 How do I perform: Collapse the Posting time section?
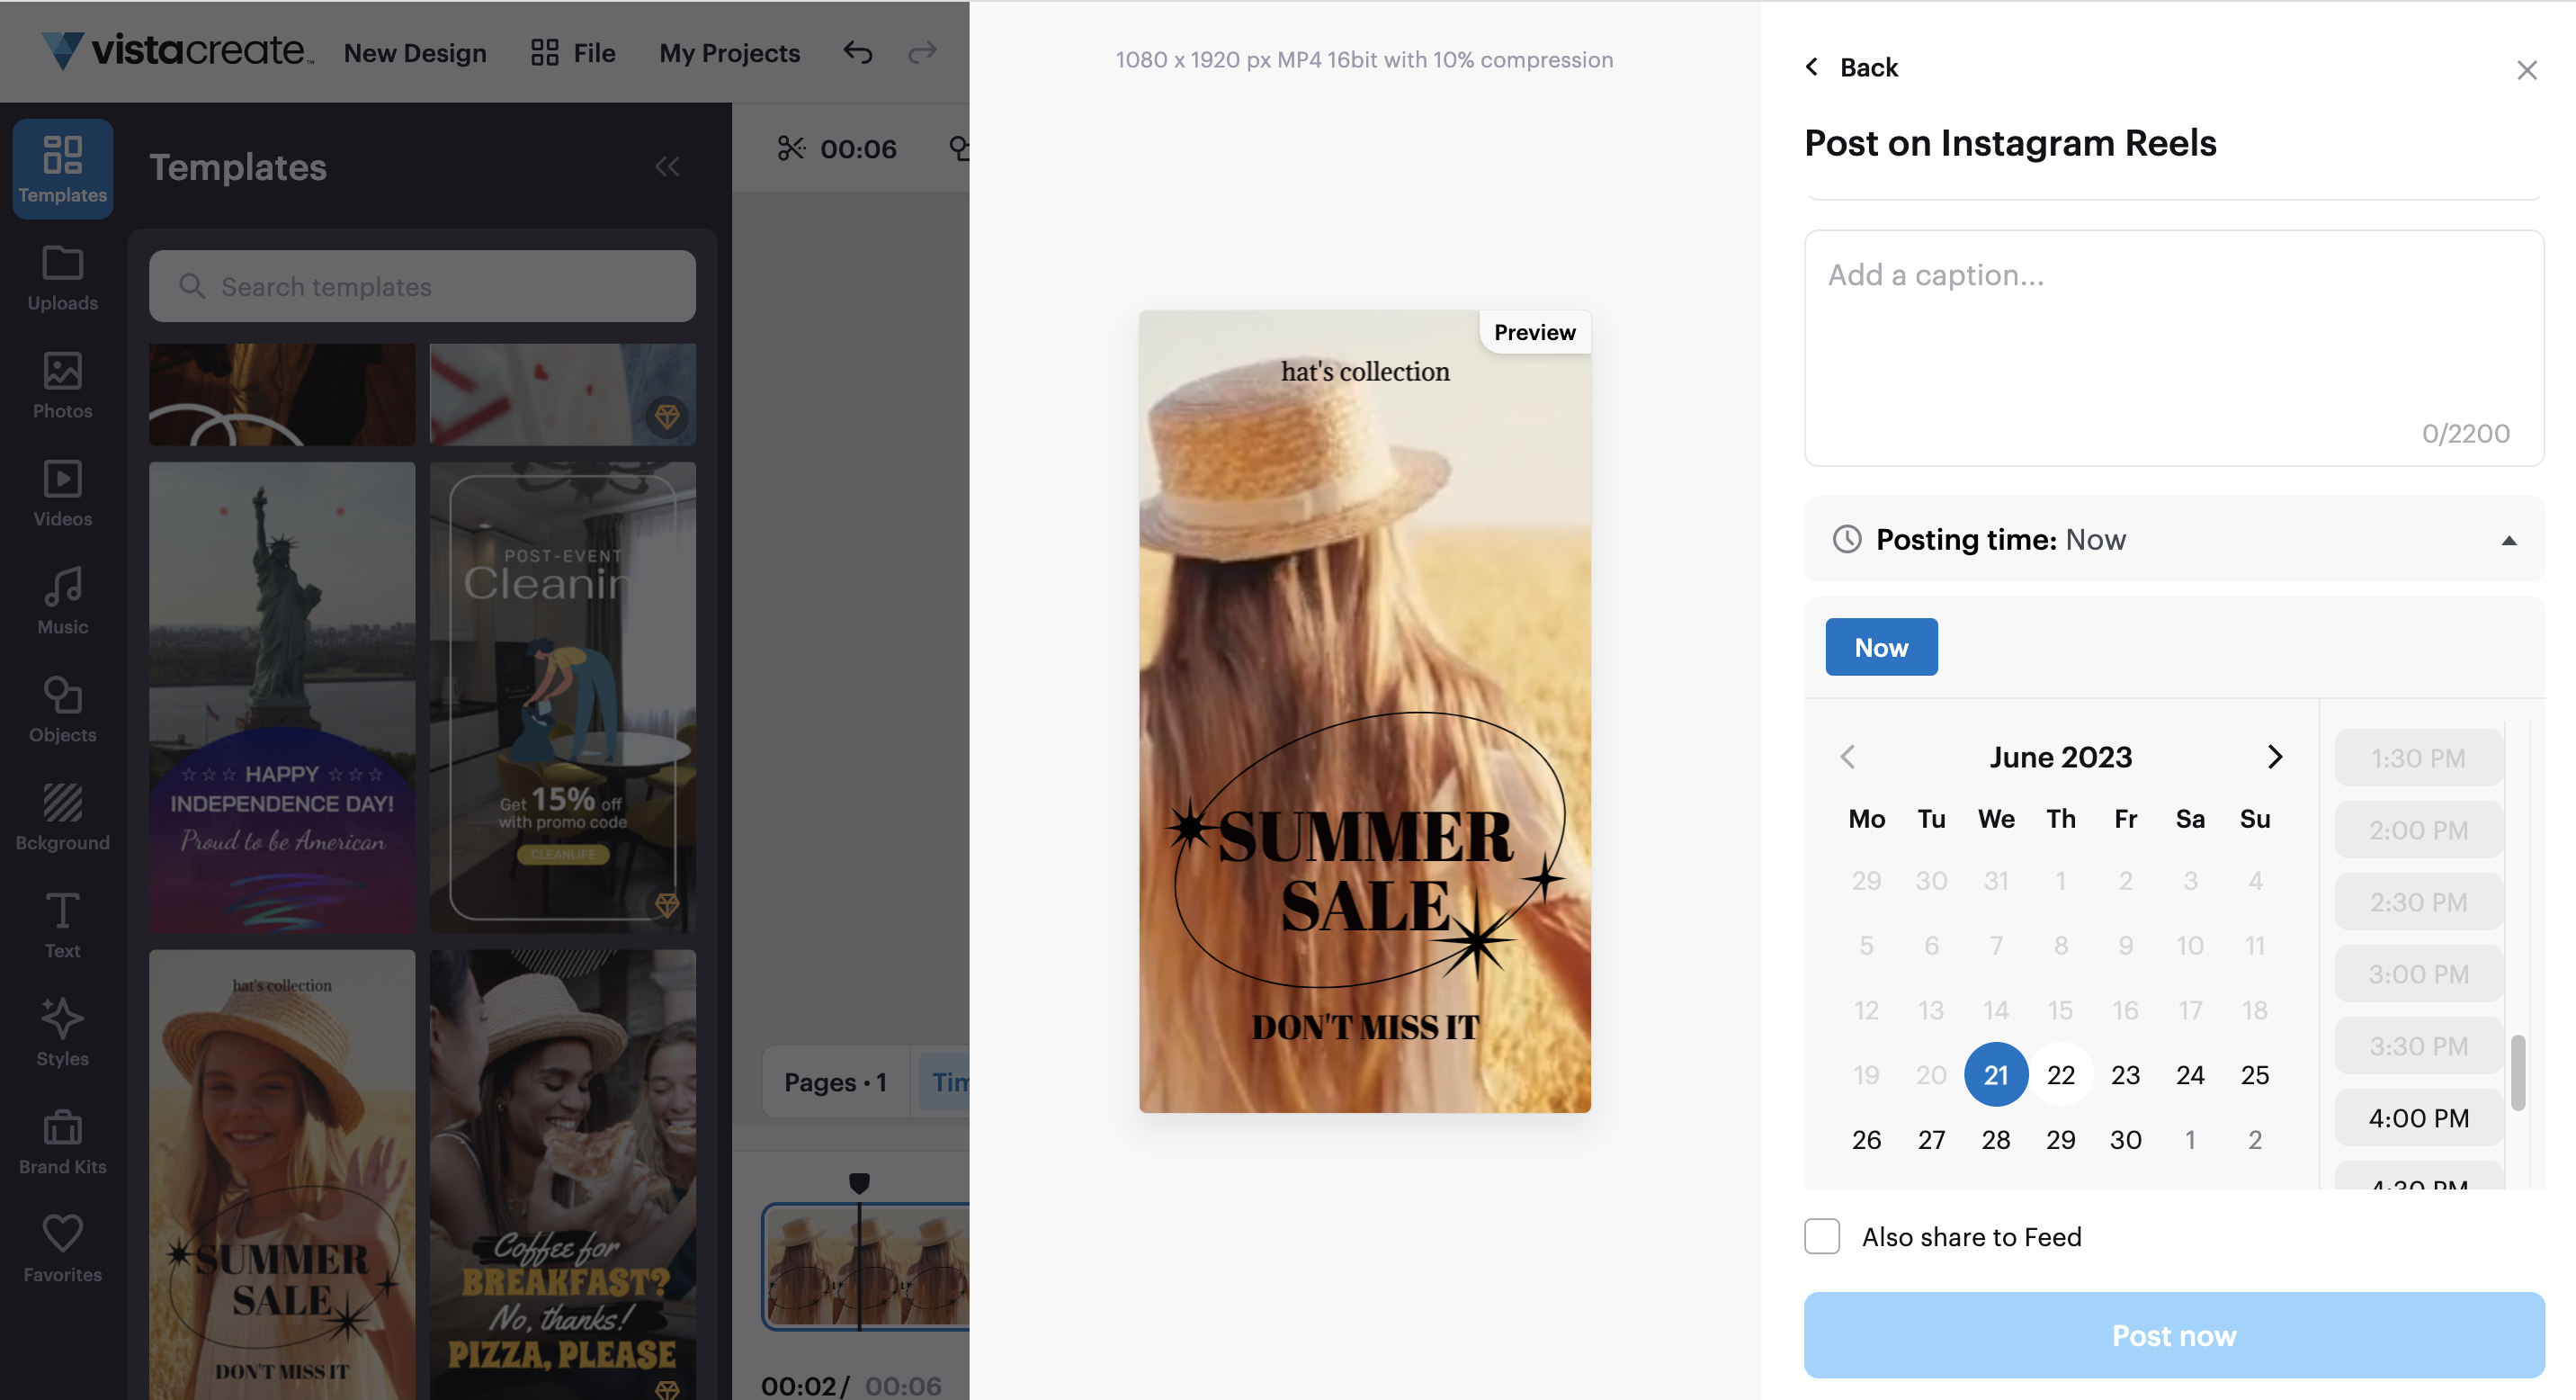pyautogui.click(x=2509, y=541)
